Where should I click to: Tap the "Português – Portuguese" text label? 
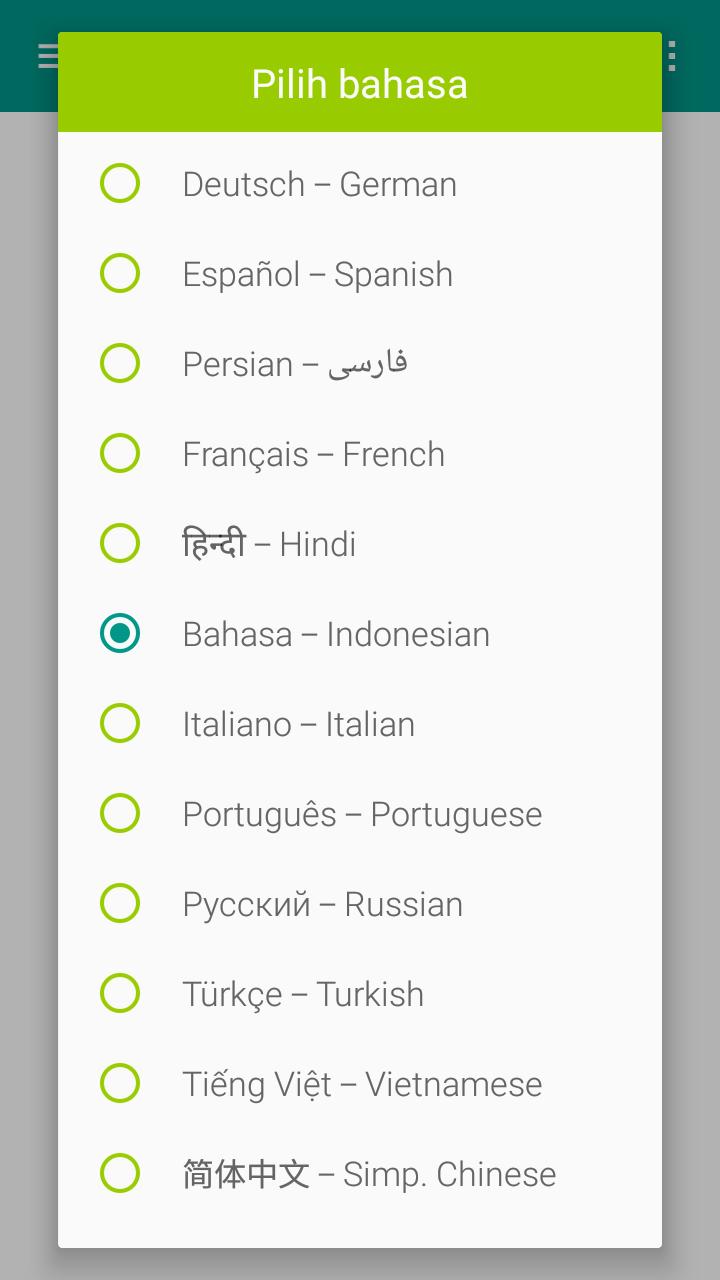(362, 815)
